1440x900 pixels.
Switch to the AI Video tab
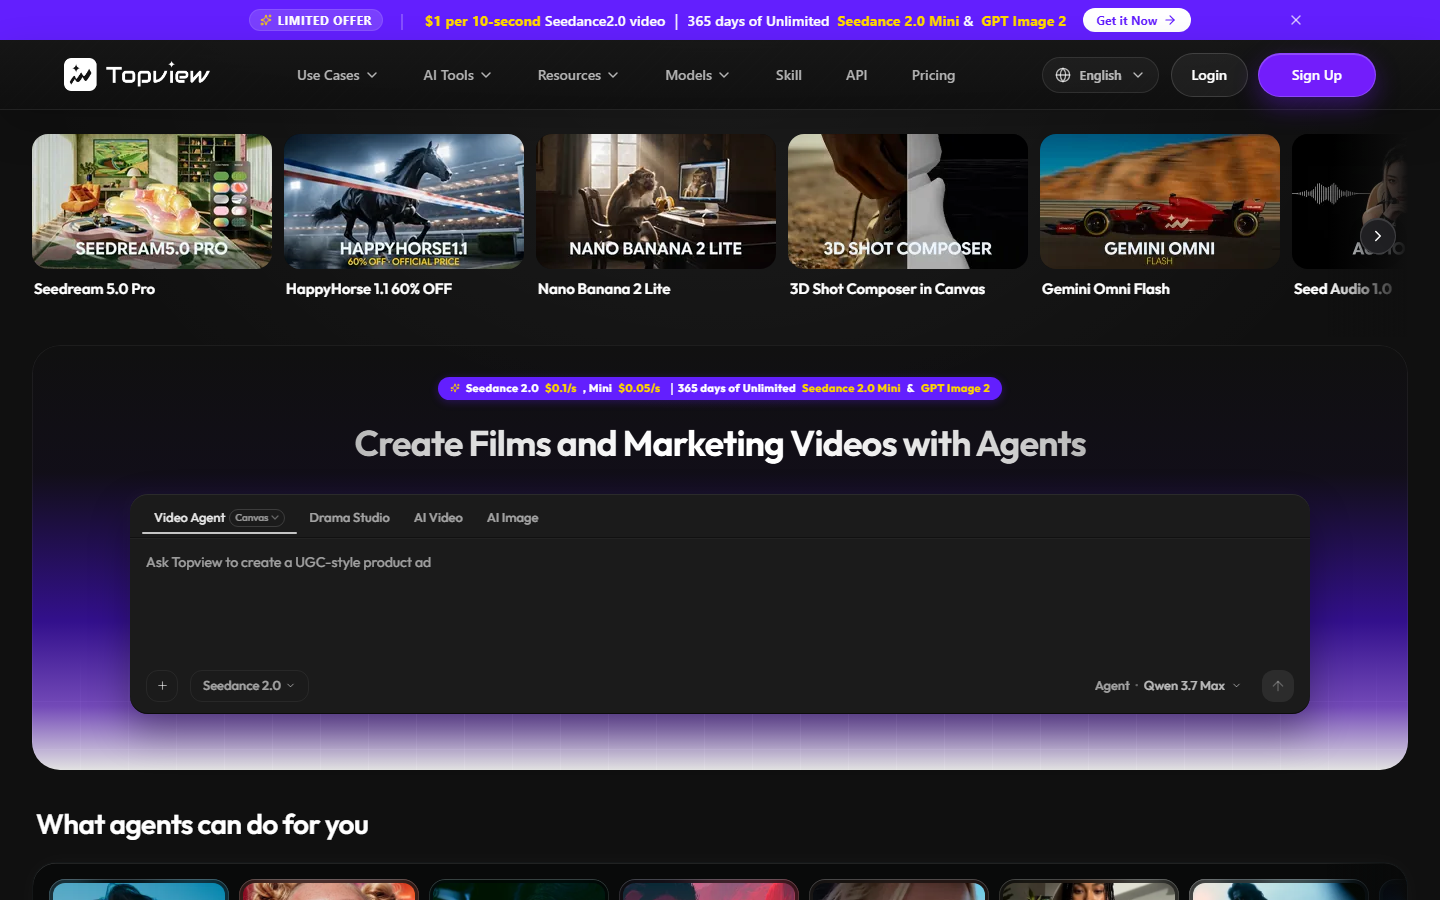[x=438, y=518]
